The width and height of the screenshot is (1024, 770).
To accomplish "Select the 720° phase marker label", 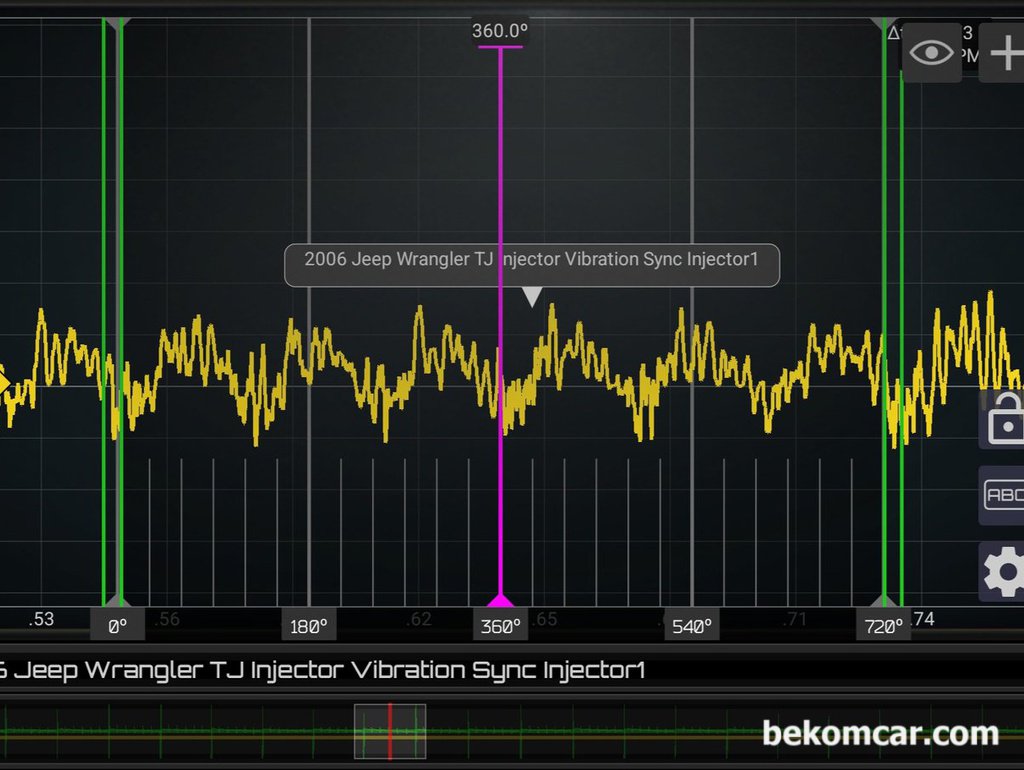I will point(884,627).
